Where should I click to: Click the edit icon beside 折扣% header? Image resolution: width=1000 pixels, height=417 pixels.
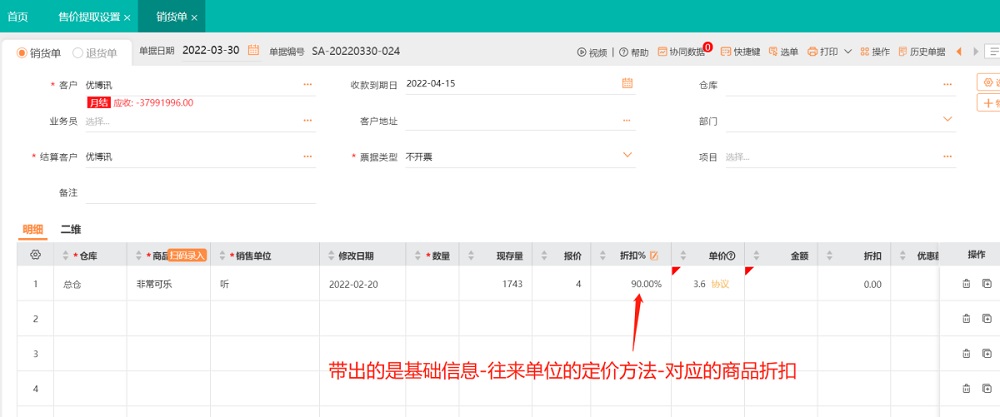click(654, 256)
